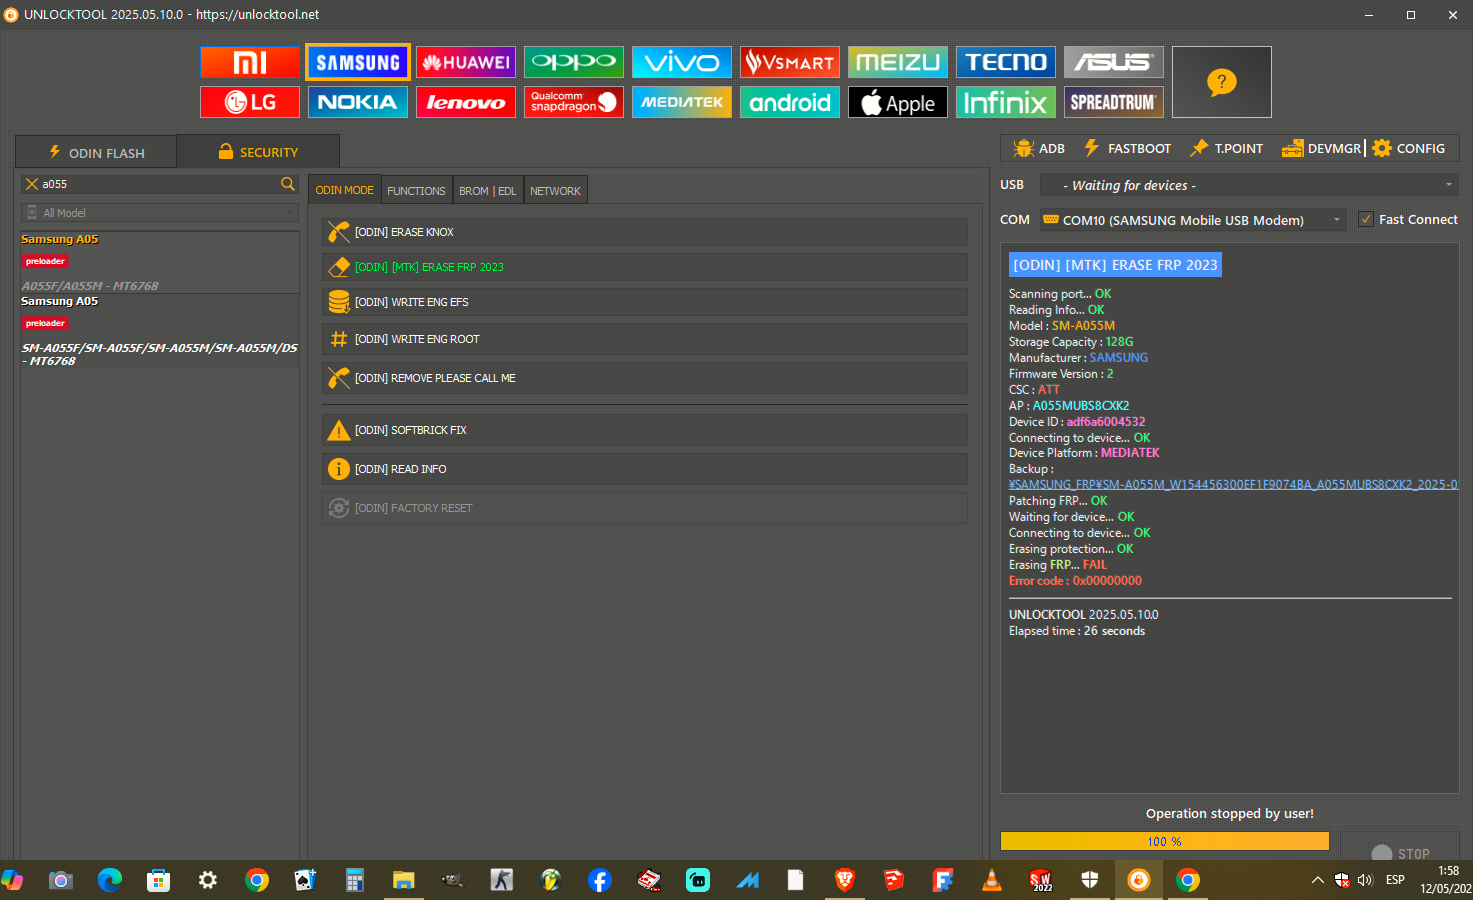Click the device ID adf6a6004532
Image resolution: width=1473 pixels, height=900 pixels.
click(1106, 422)
